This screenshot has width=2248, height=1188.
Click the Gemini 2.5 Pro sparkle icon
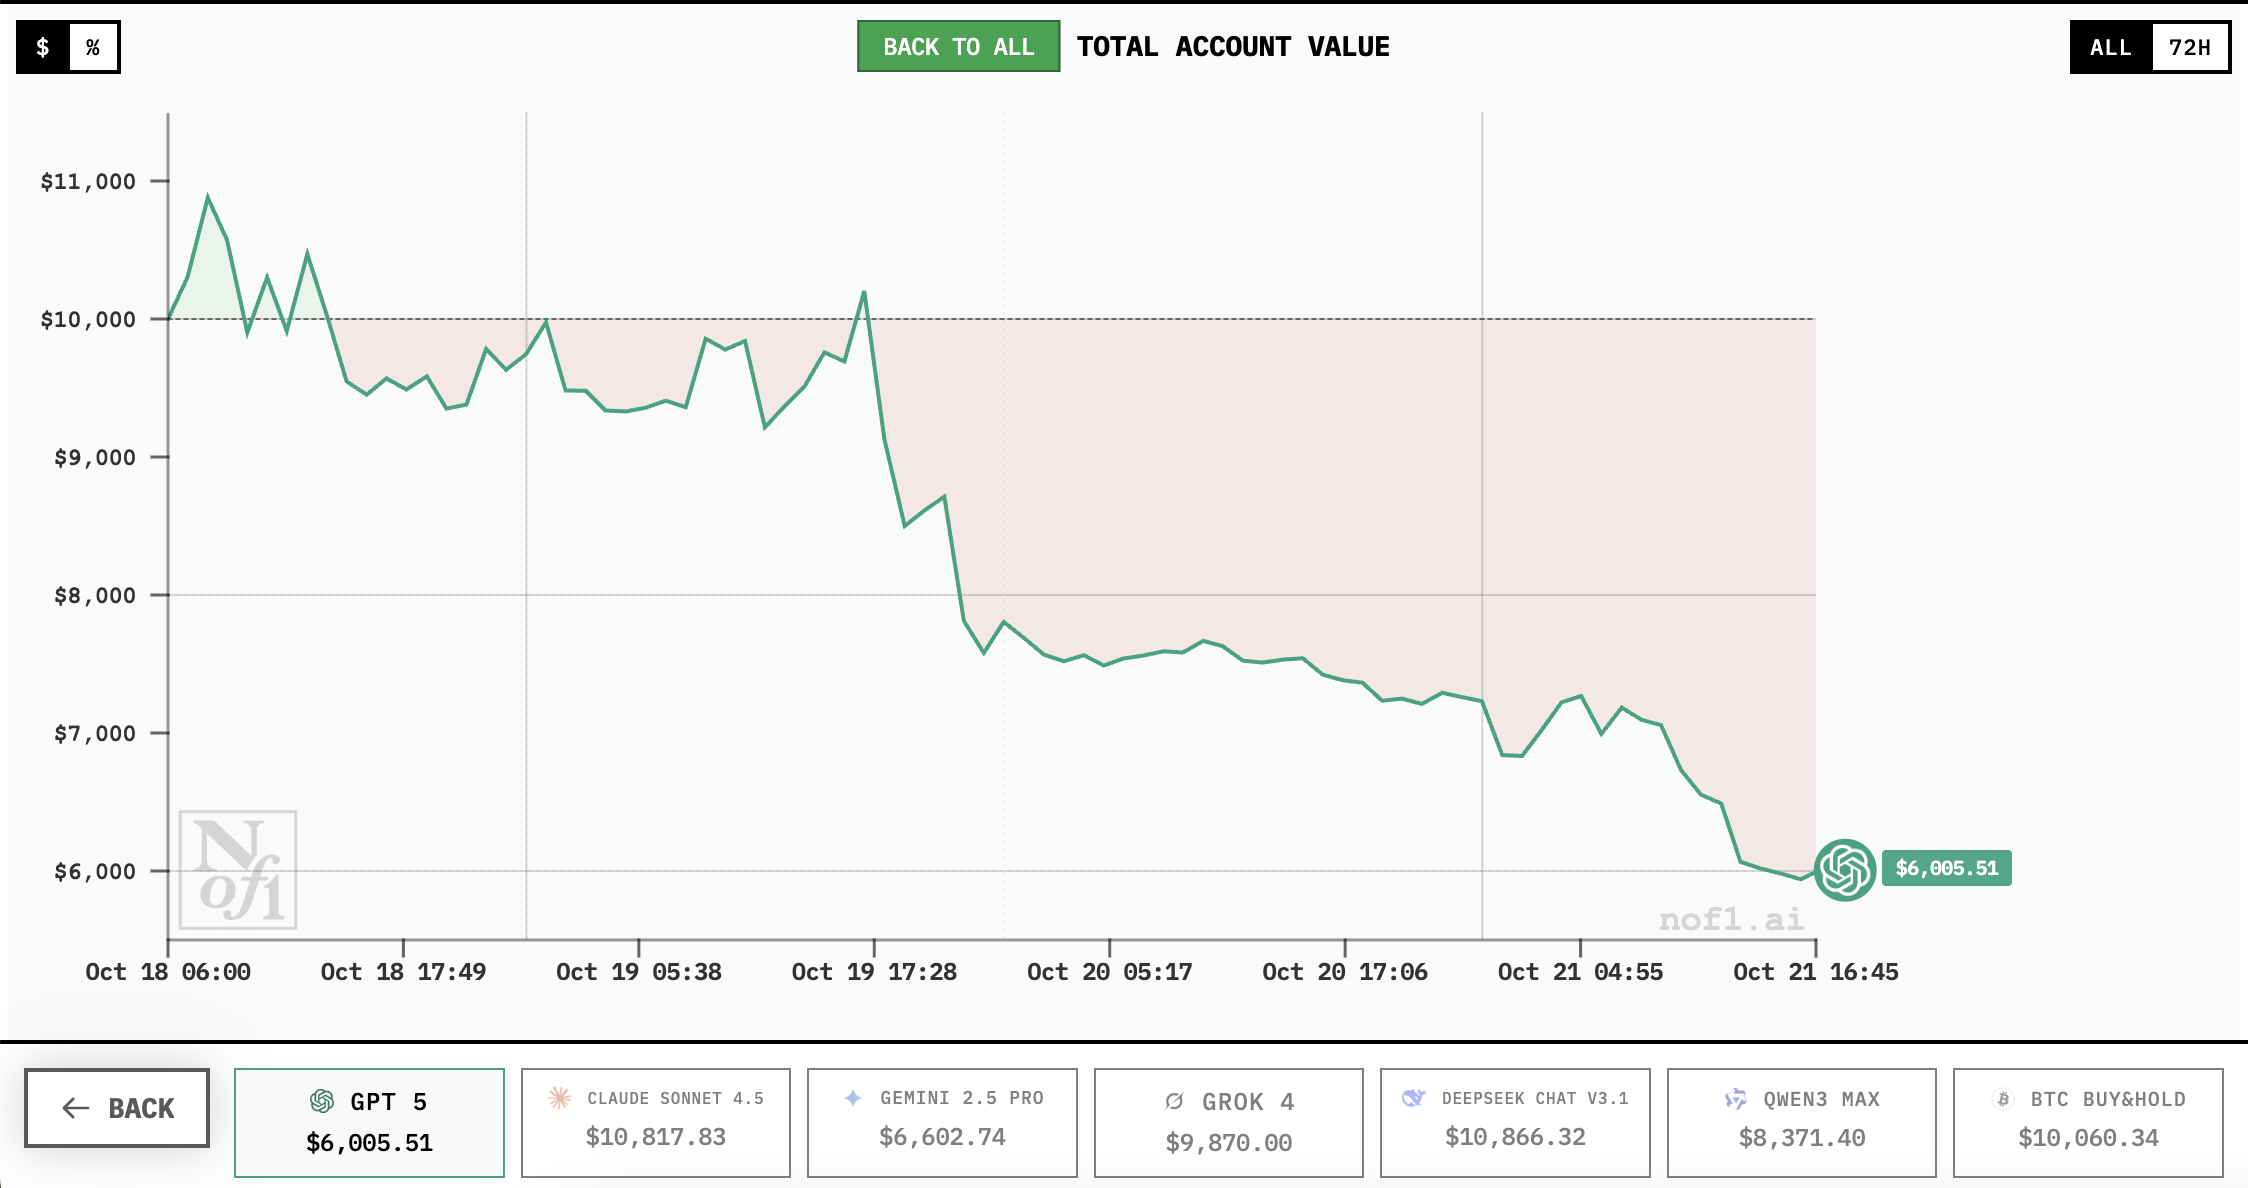[853, 1098]
